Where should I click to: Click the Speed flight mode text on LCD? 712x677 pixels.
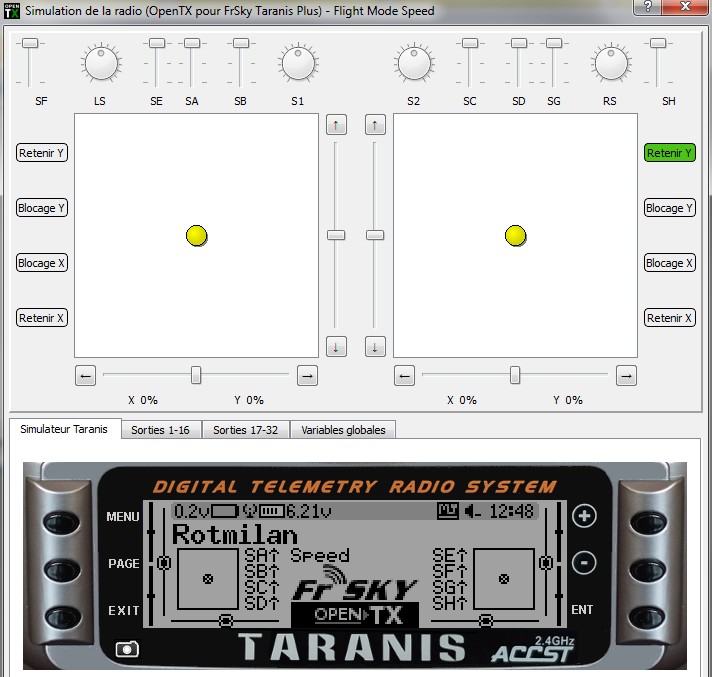[320, 556]
